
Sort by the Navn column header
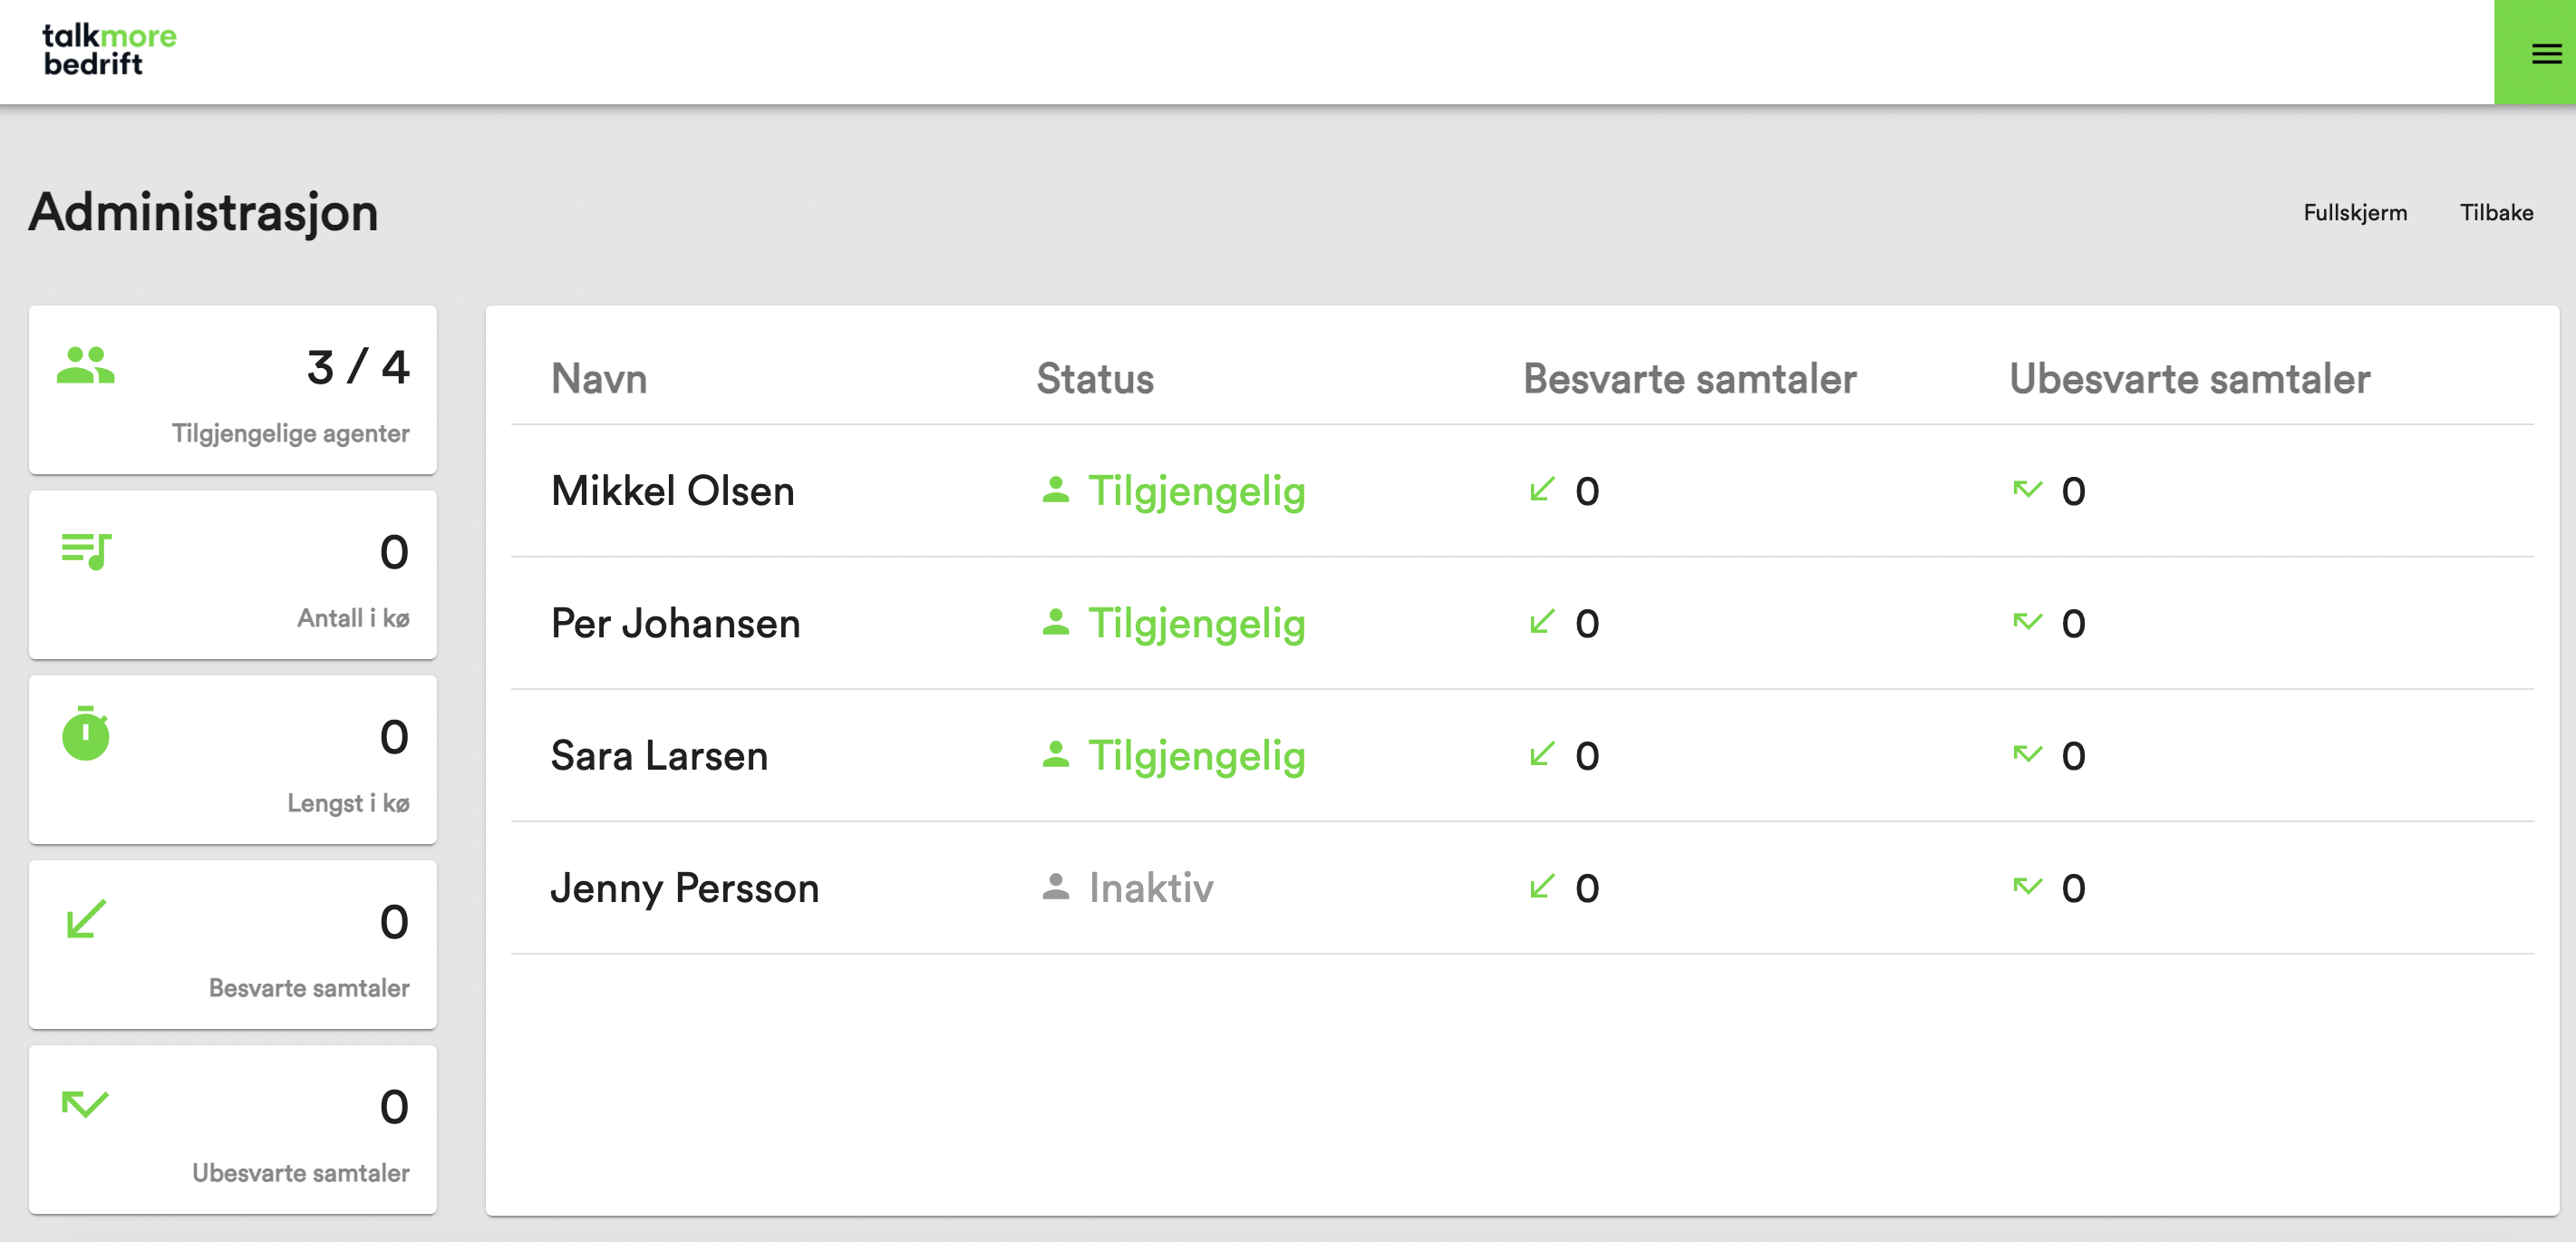599,379
